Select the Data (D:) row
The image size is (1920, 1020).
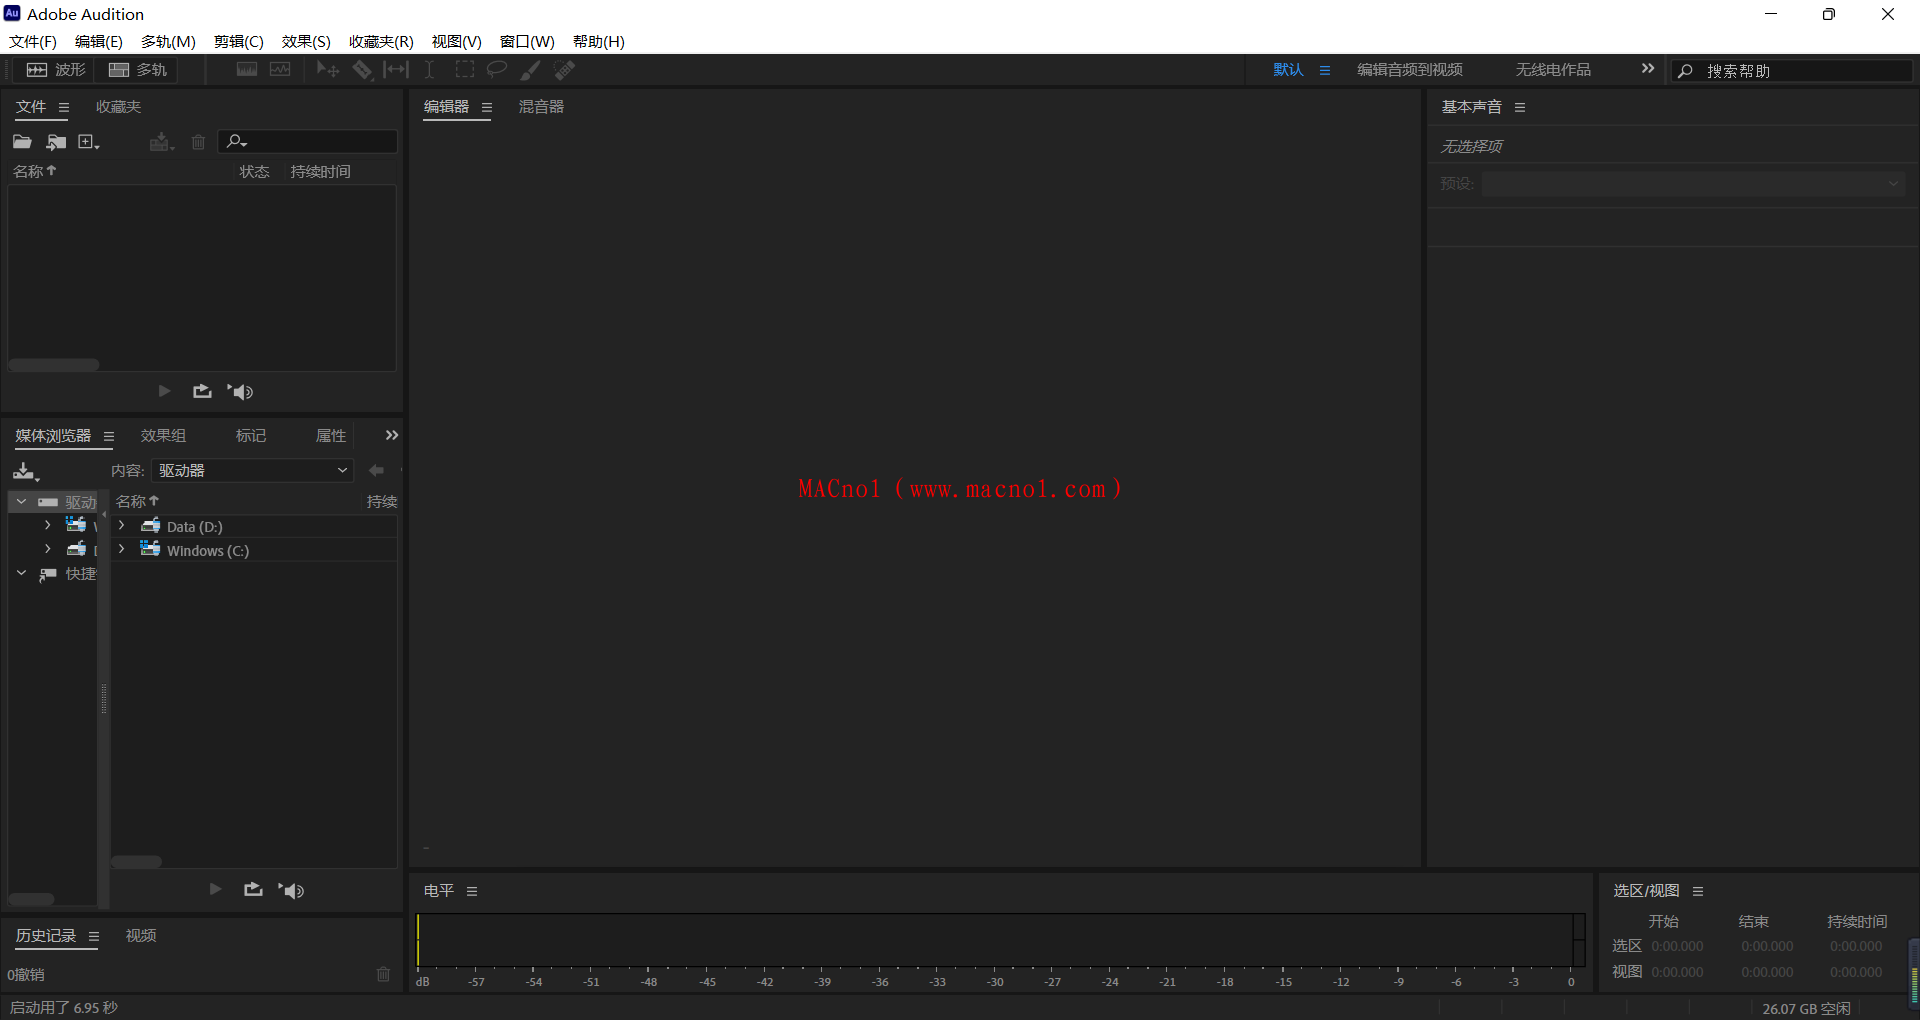256,526
